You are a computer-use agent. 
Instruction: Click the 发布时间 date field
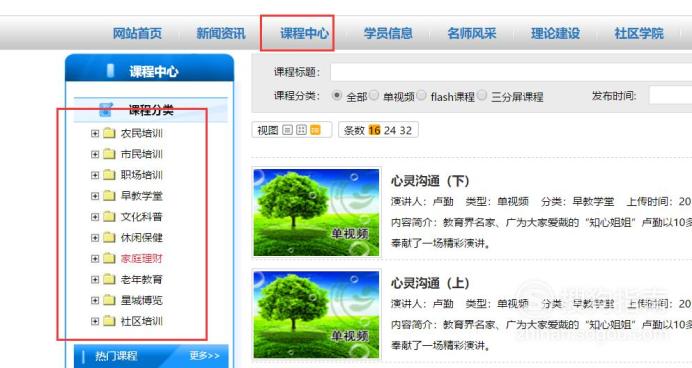670,95
